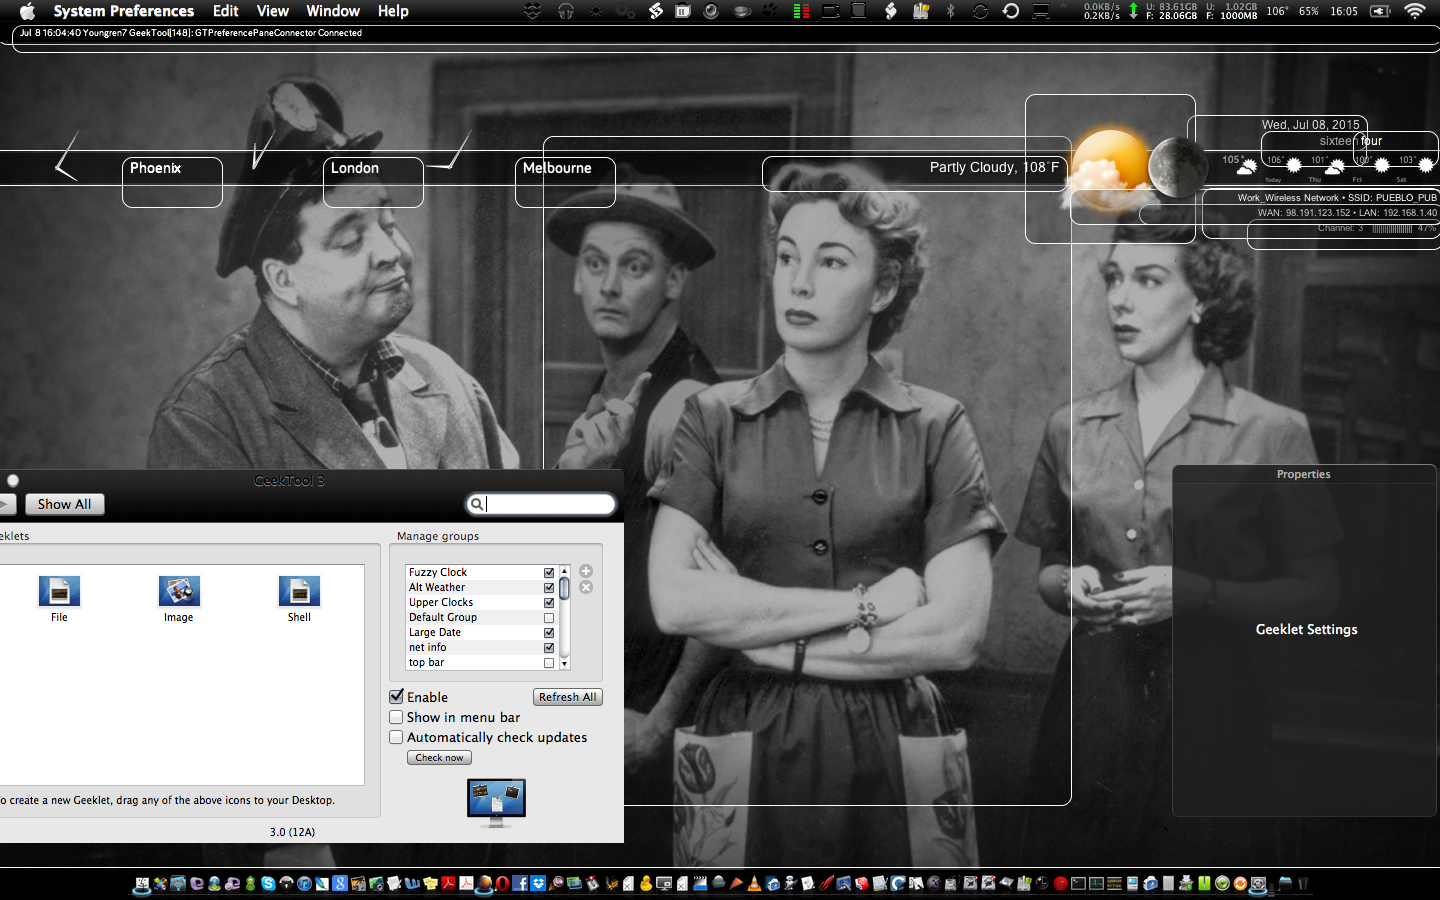
Task: Click the 16:05 menu bar clock
Action: [1344, 11]
